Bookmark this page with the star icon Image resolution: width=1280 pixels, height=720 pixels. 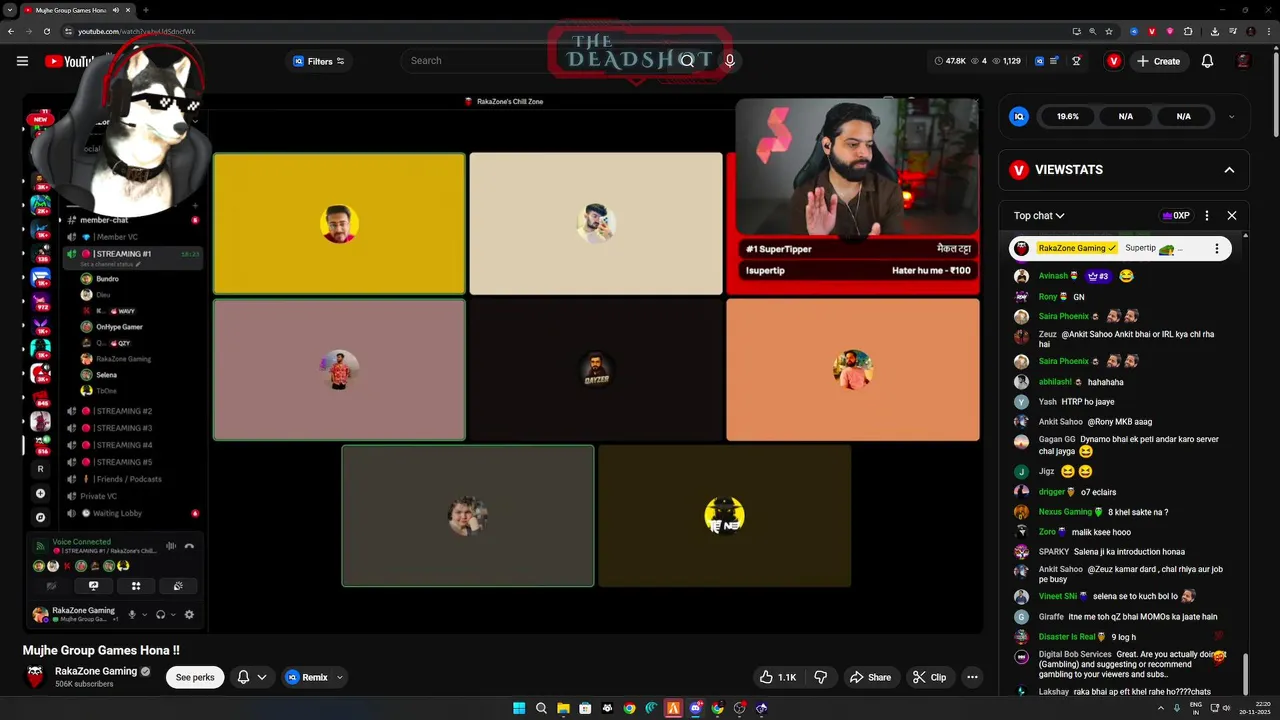click(x=1109, y=31)
